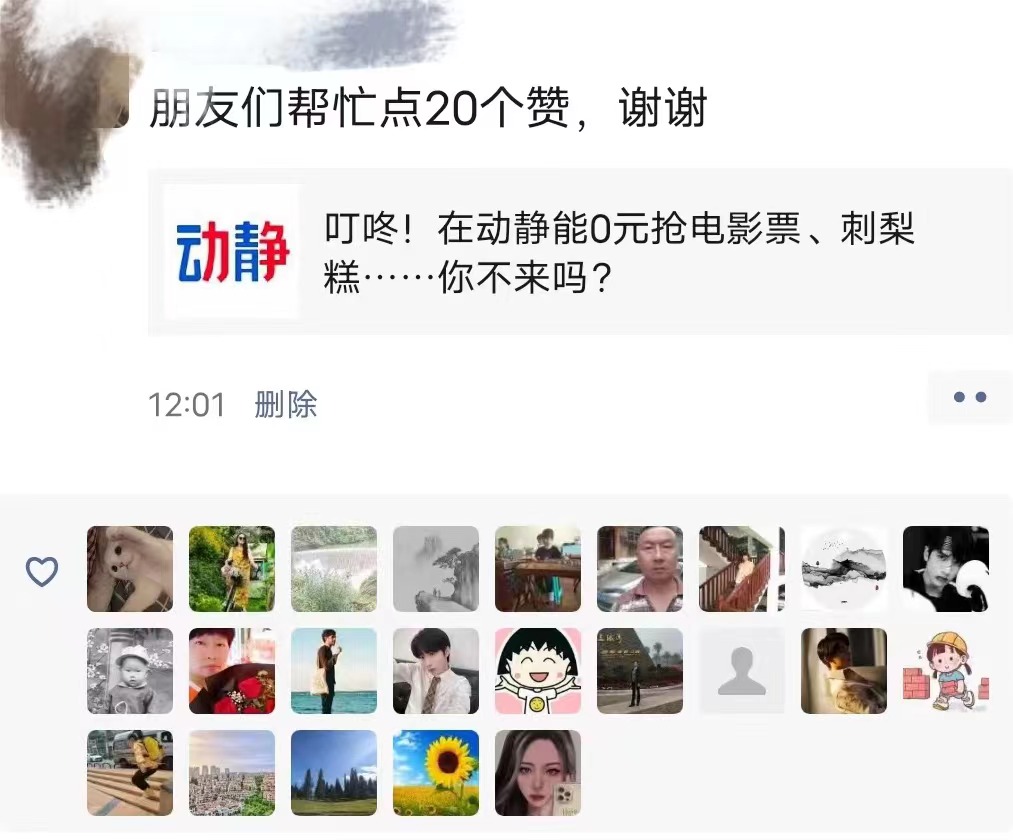
Task: Open the sunflower avatar liker profile
Action: pyautogui.click(x=436, y=773)
